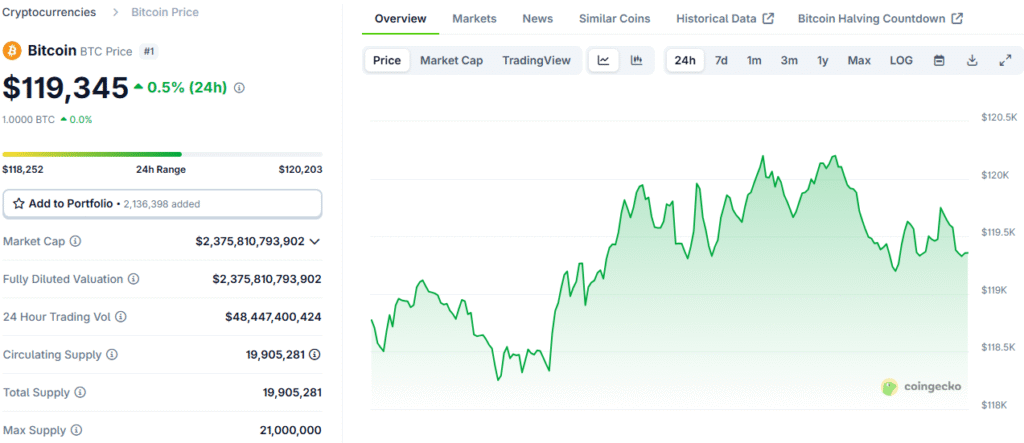The width and height of the screenshot is (1024, 443).
Task: Click the $120.5K axis label
Action: click(x=999, y=118)
